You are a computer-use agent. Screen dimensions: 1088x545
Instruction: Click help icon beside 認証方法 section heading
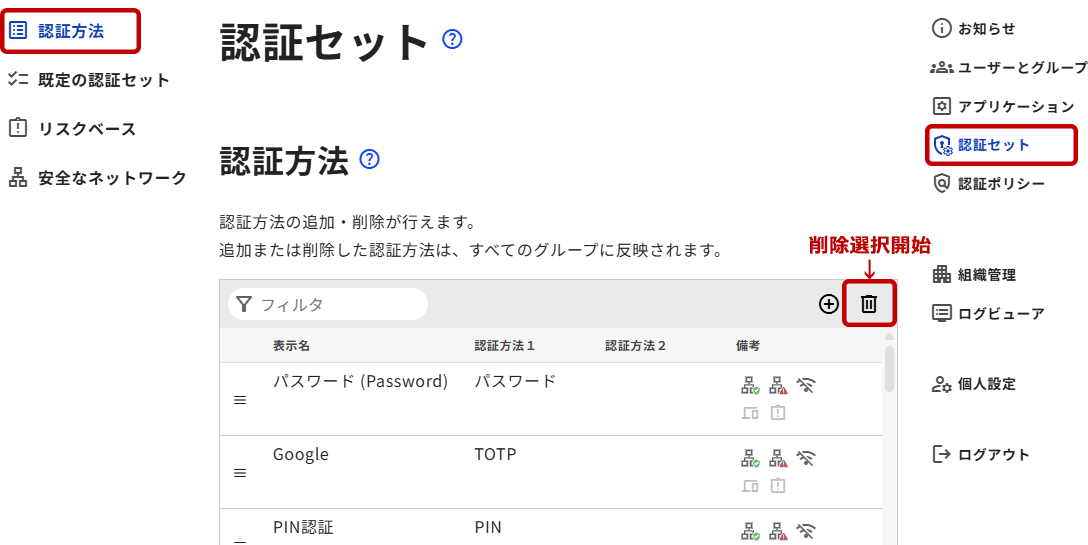[x=369, y=159]
